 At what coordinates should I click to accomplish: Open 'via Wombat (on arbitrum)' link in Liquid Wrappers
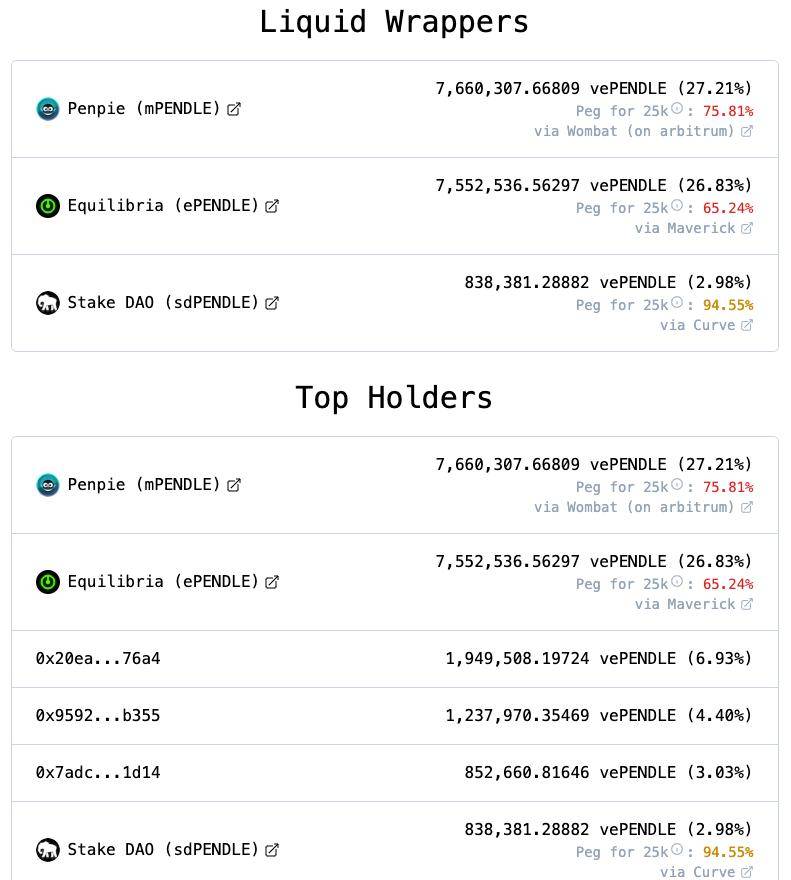coord(643,131)
